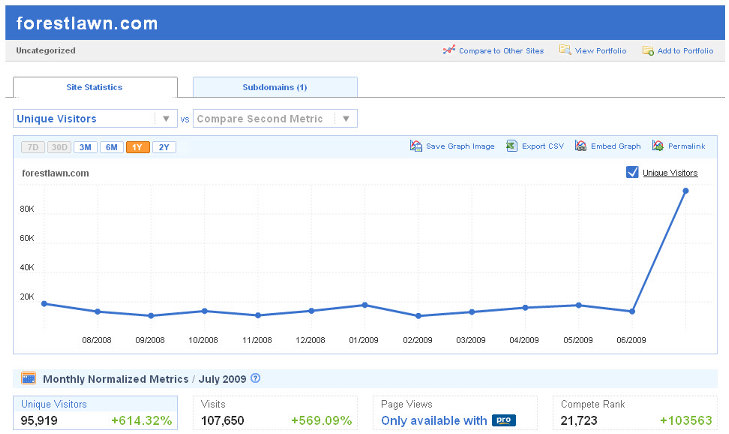Click the 21,723 Compete Rank value
This screenshot has height=434, width=729.
tap(578, 421)
